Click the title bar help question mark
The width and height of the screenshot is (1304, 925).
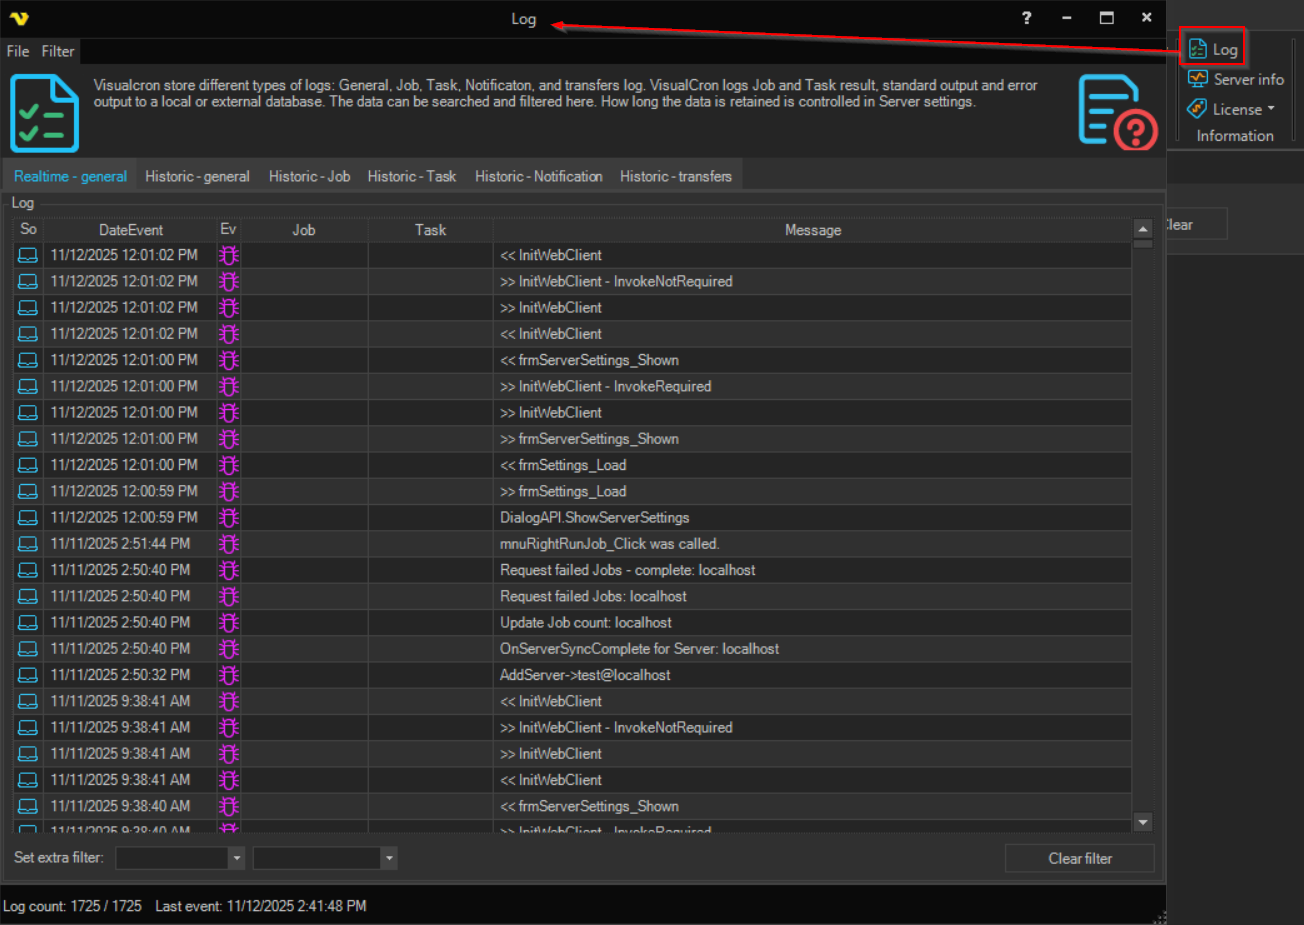click(1026, 18)
